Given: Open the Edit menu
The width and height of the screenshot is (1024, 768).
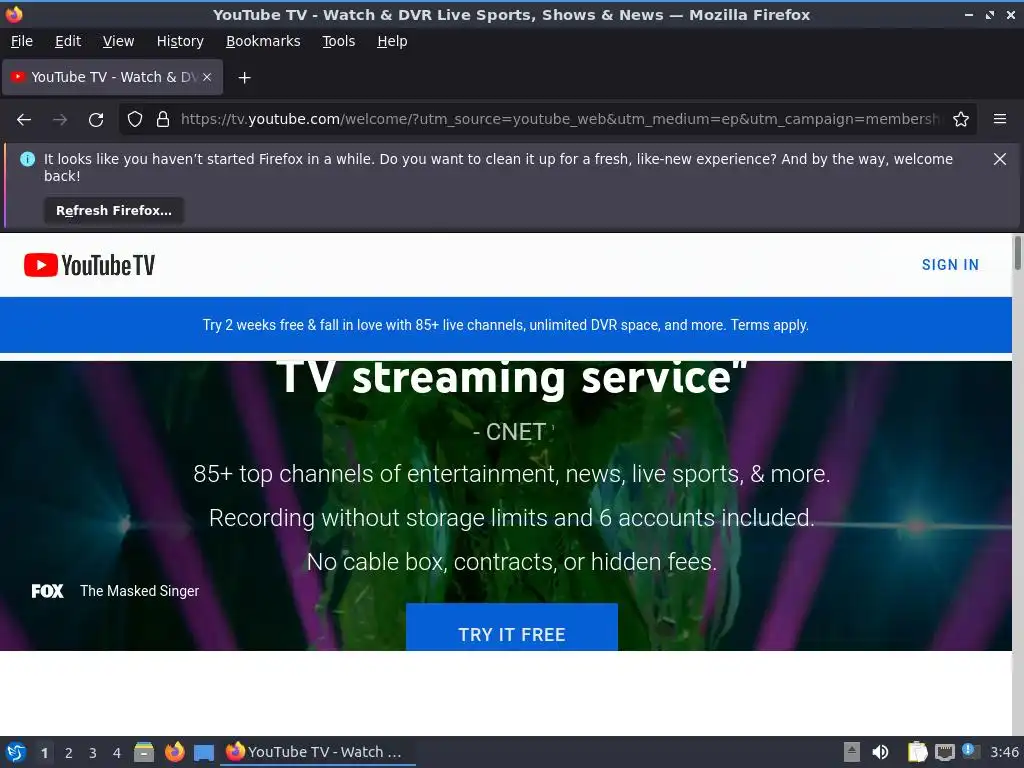Looking at the screenshot, I should point(68,41).
